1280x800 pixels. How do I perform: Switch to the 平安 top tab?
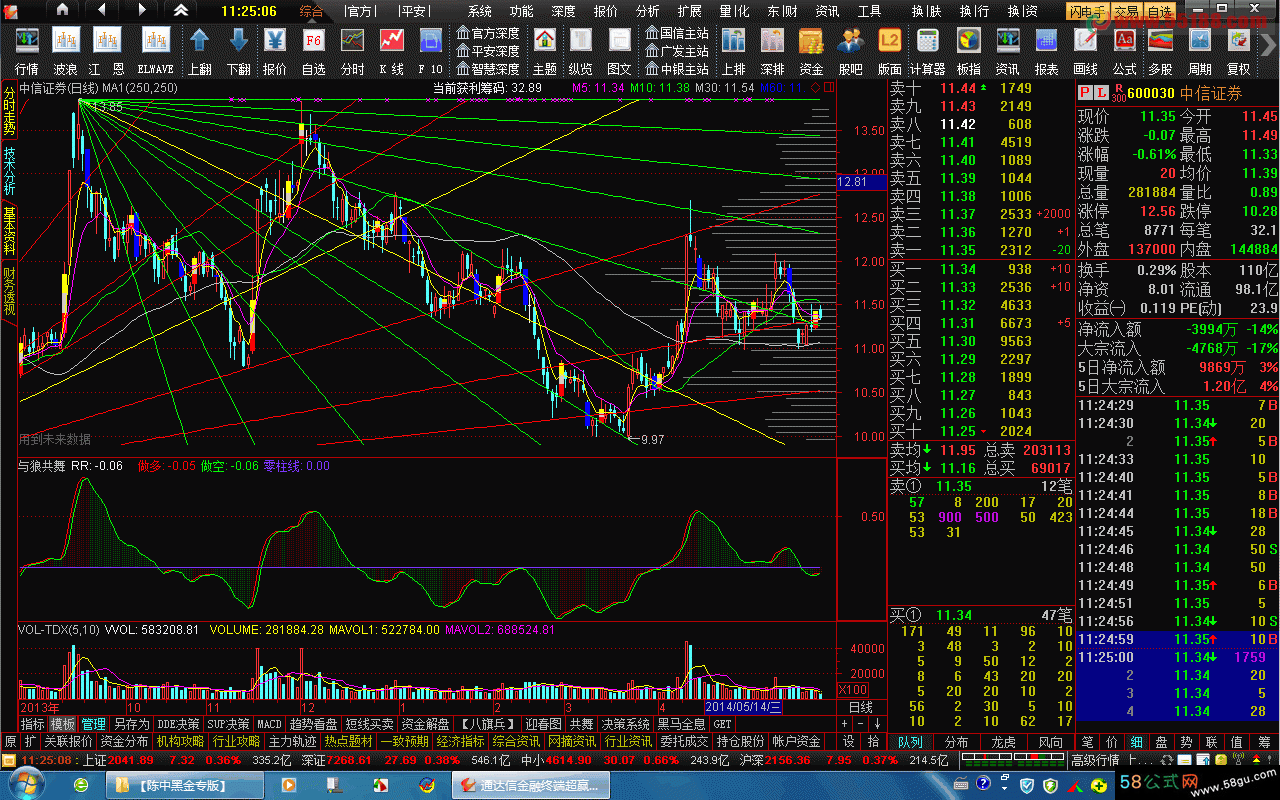pos(412,11)
